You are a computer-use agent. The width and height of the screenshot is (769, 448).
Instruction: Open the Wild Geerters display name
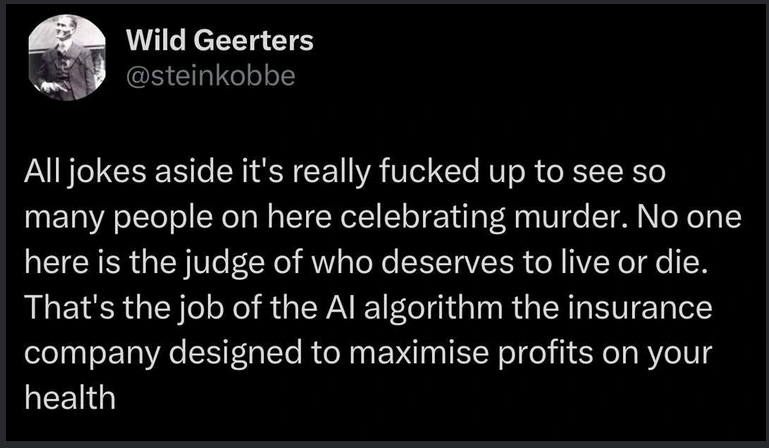221,41
